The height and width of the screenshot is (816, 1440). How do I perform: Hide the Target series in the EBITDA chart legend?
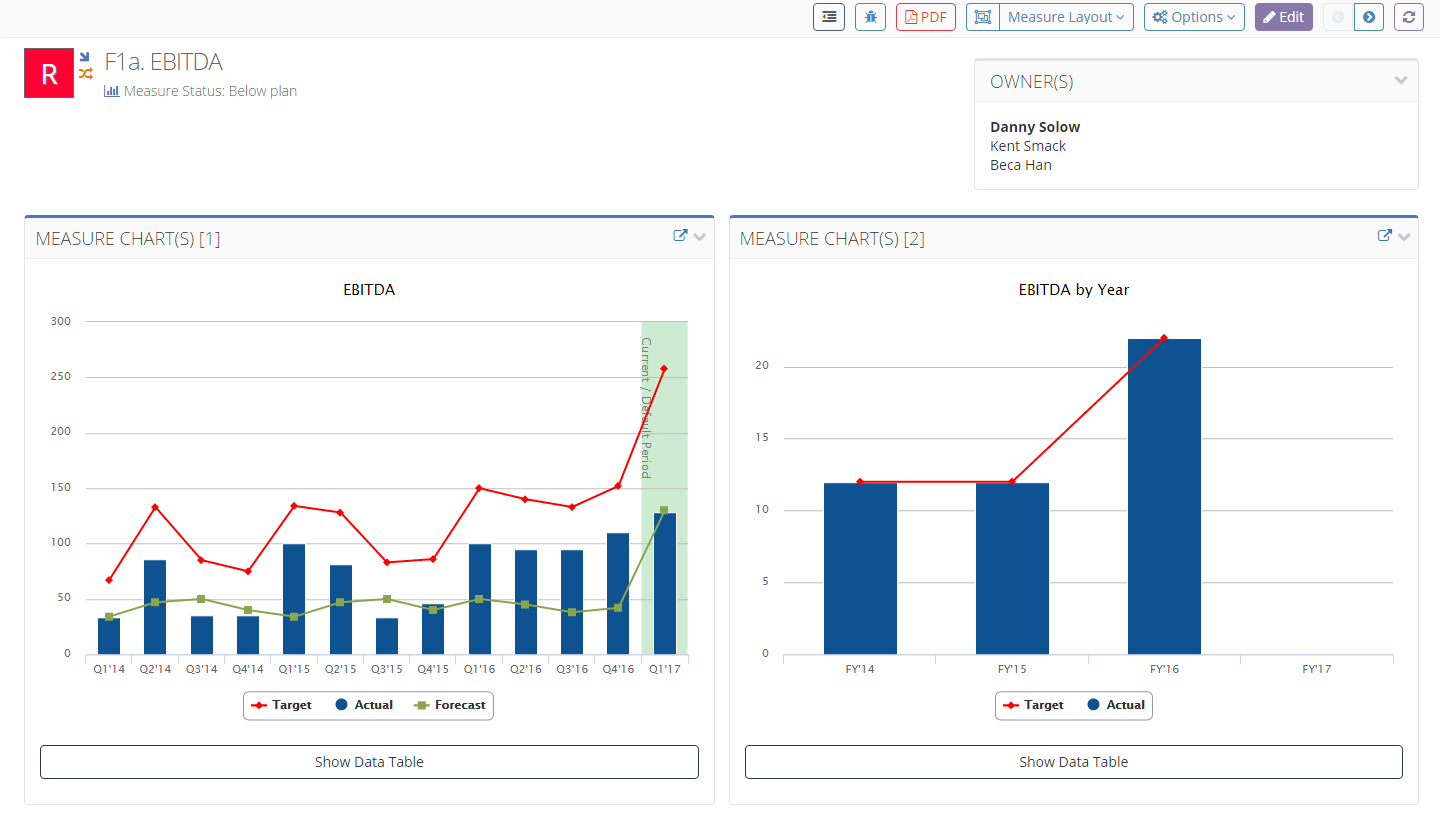(x=287, y=704)
